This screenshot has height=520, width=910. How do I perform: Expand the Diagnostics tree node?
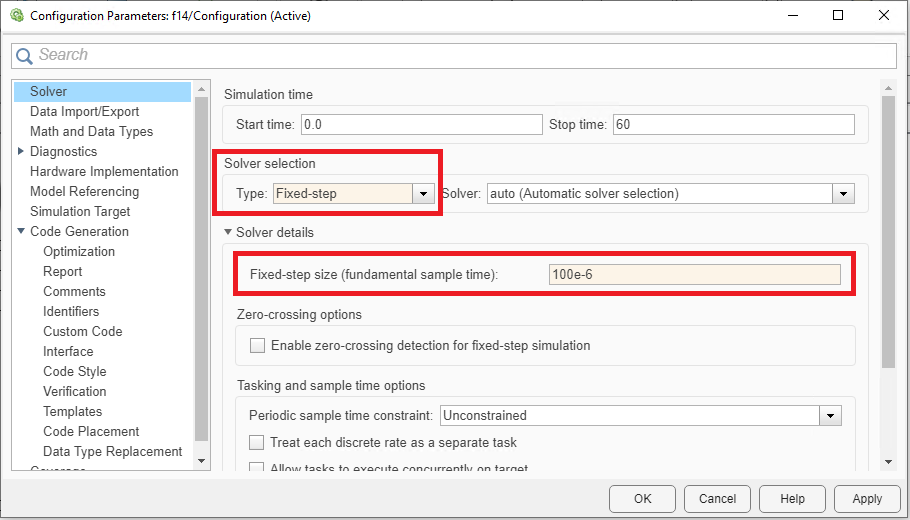tap(21, 151)
